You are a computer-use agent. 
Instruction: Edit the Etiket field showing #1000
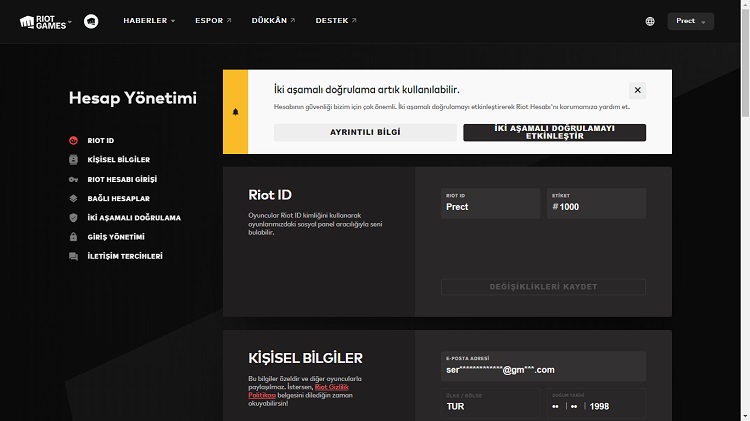coord(596,203)
